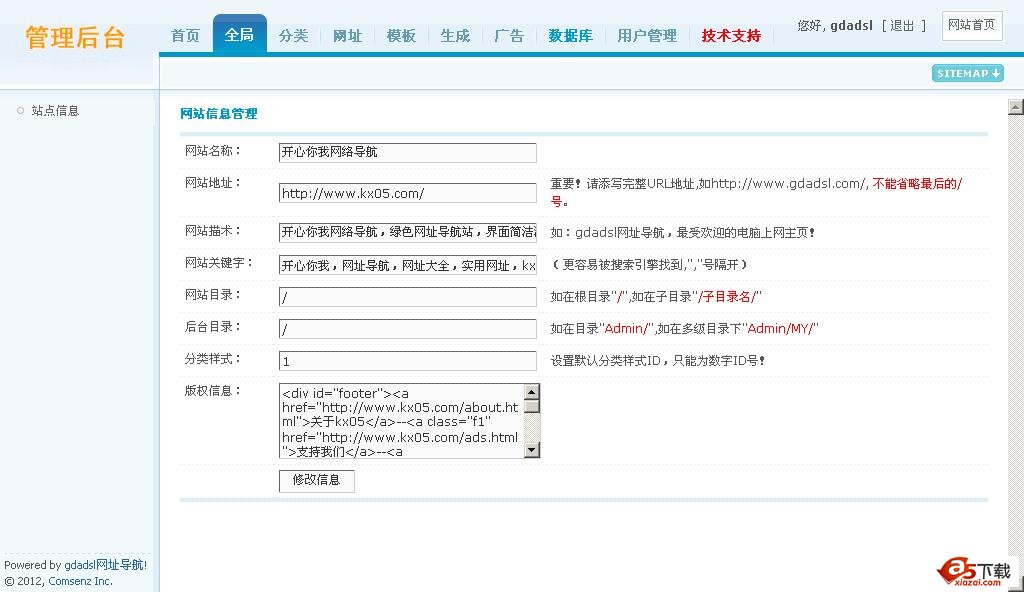Select 站点信息 in the sidebar
This screenshot has height=592, width=1024.
pyautogui.click(x=55, y=111)
